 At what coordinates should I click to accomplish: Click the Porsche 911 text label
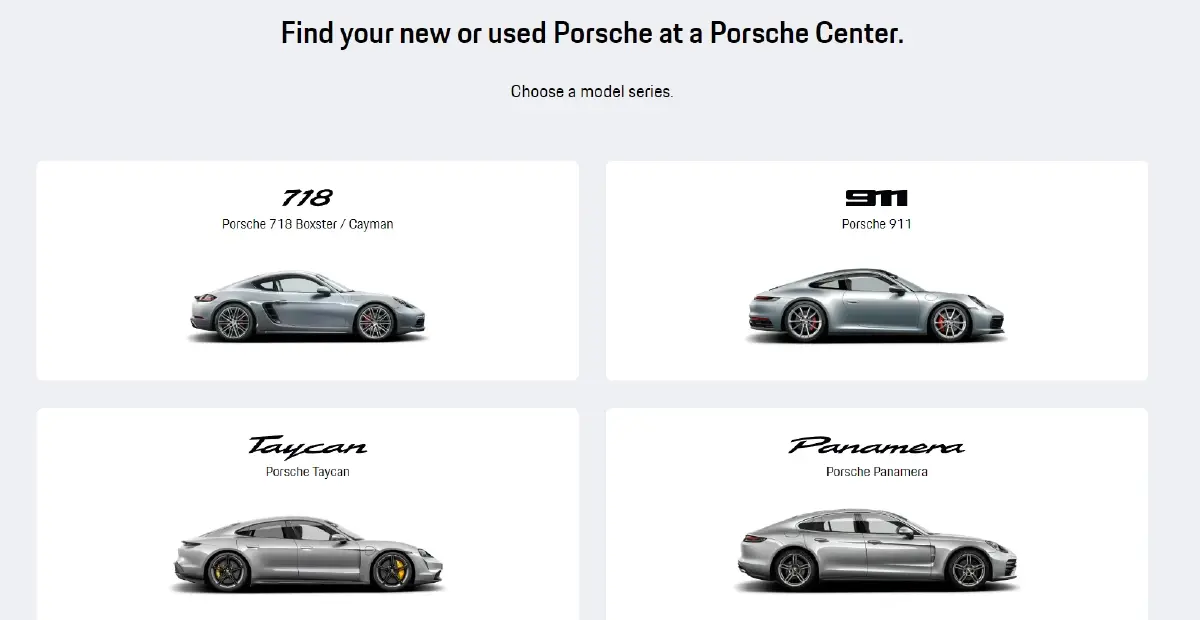(x=875, y=224)
